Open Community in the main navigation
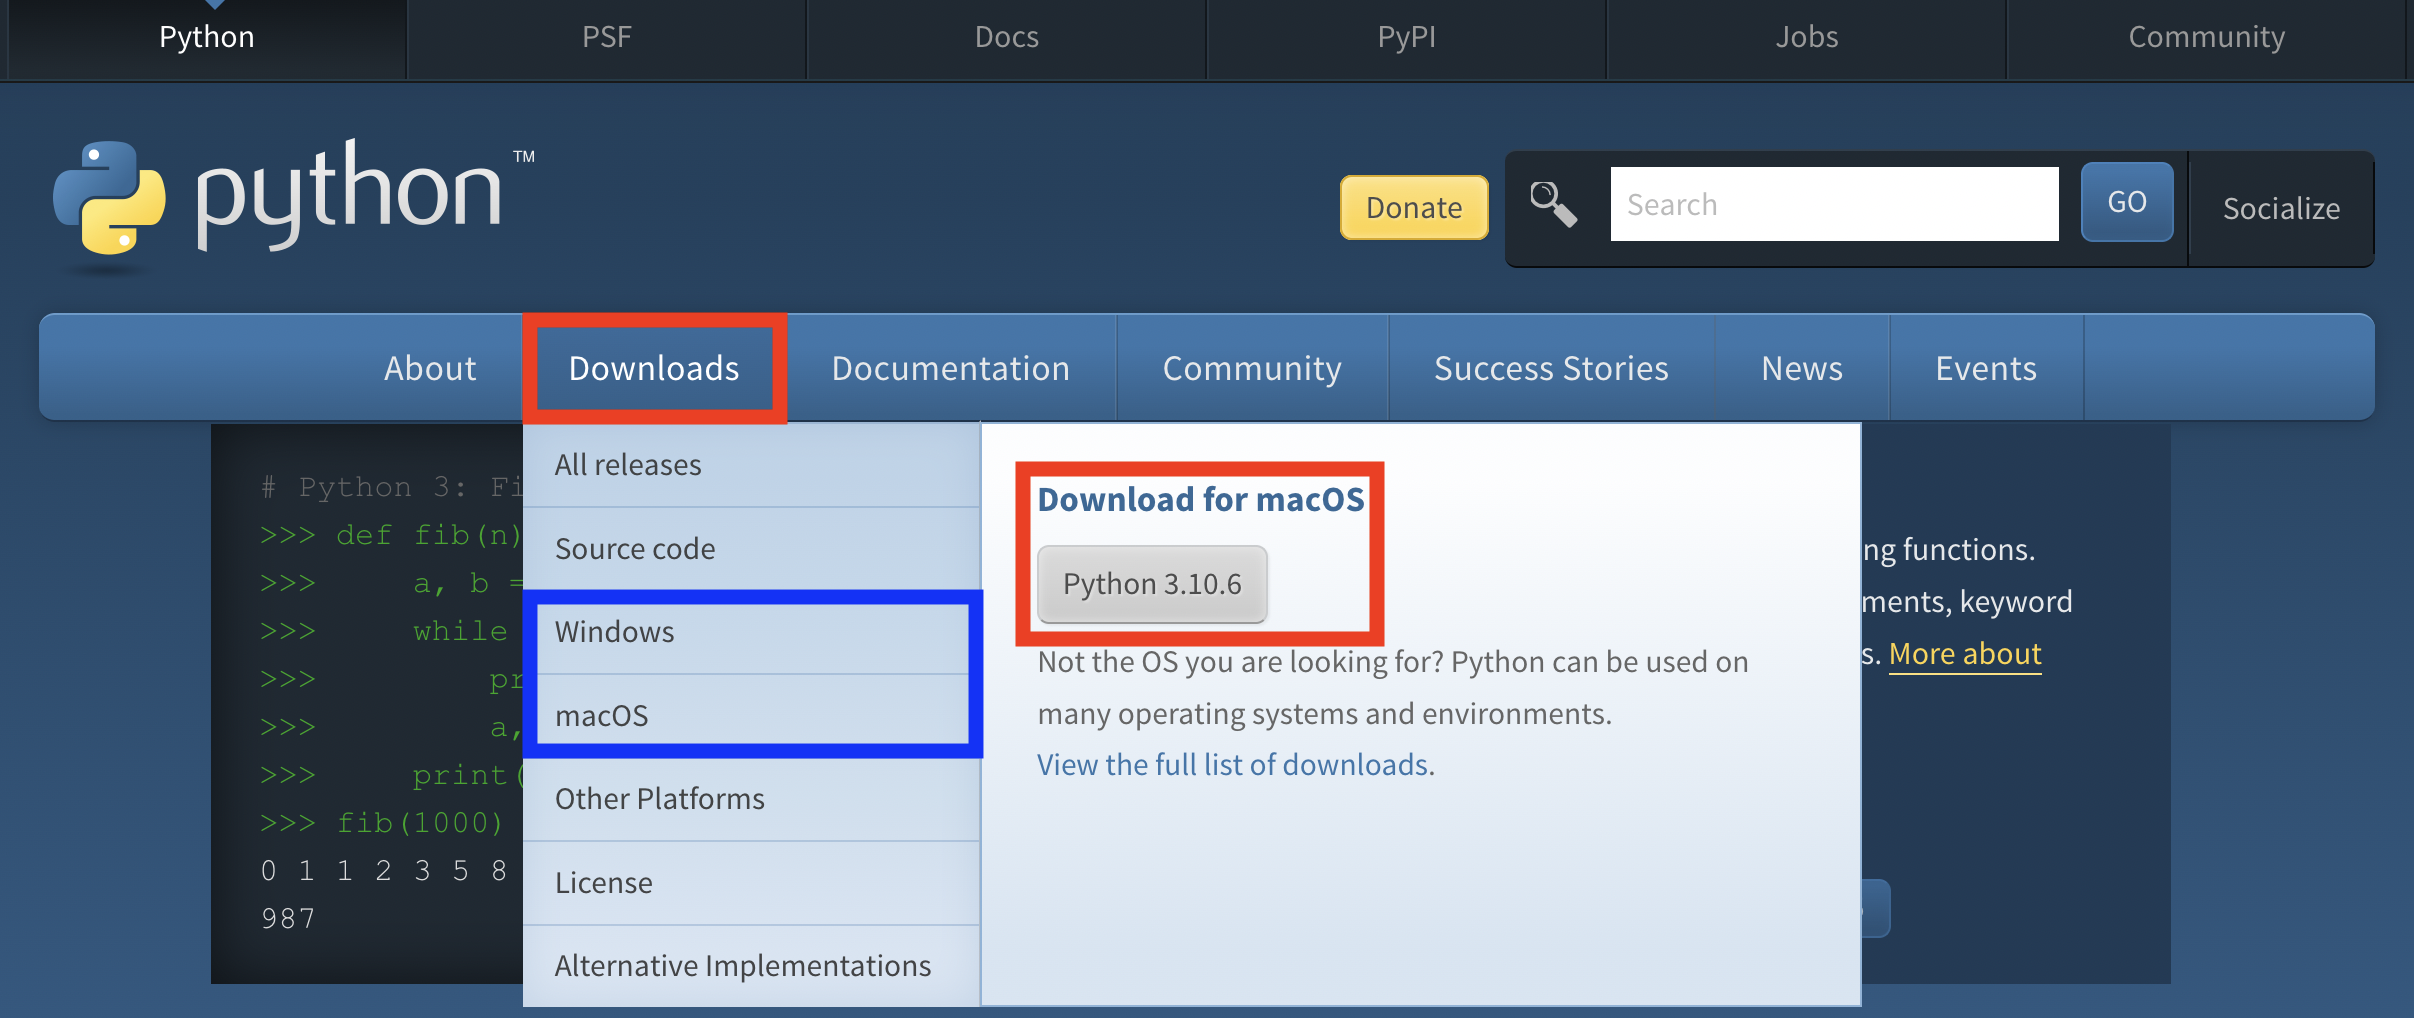This screenshot has width=2414, height=1018. coord(1252,368)
